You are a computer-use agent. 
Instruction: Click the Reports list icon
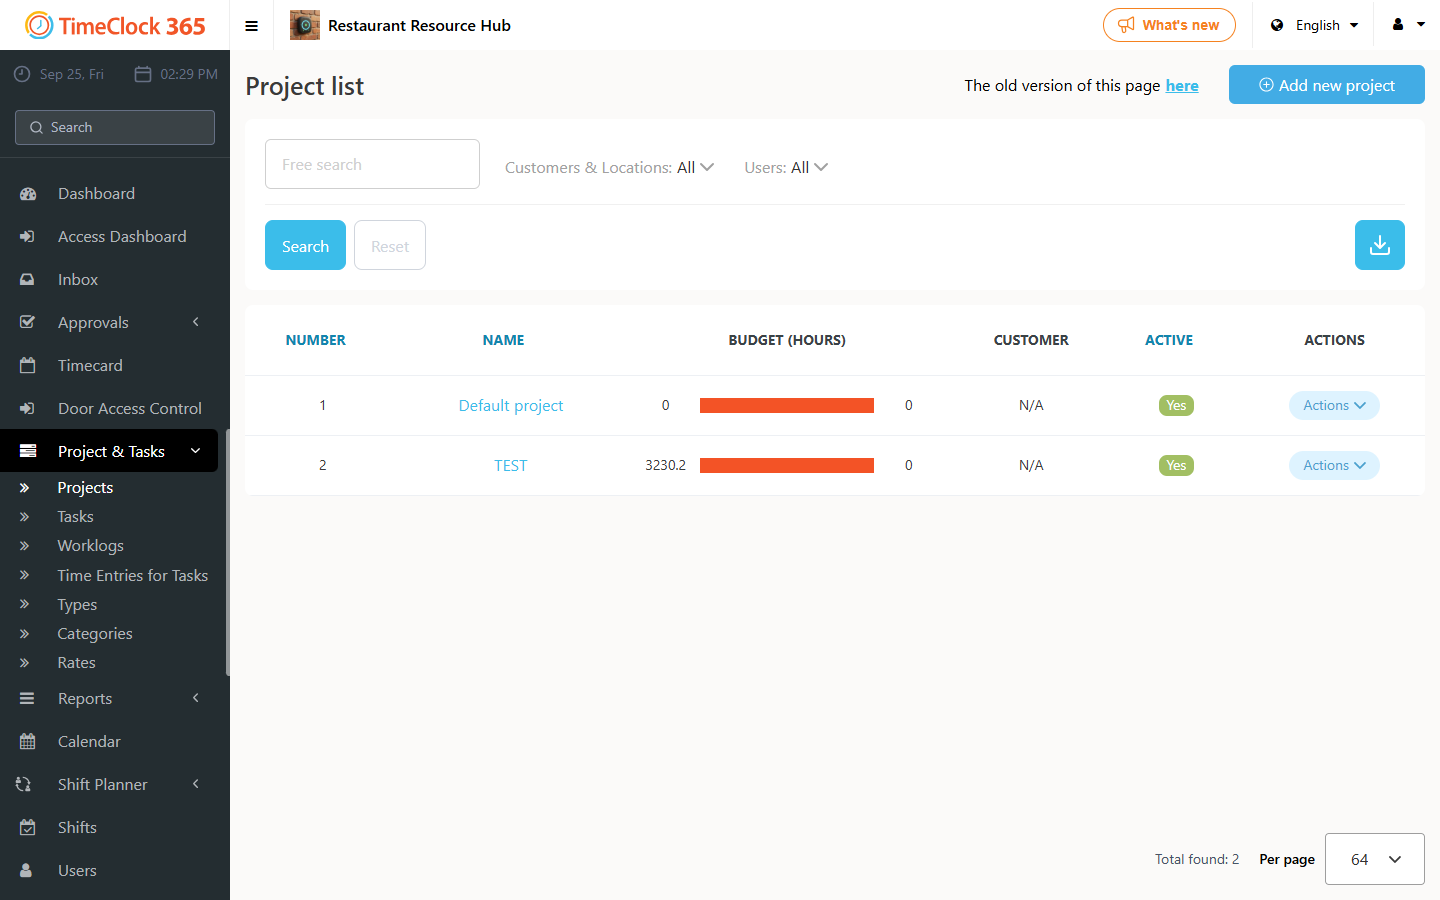pos(28,699)
